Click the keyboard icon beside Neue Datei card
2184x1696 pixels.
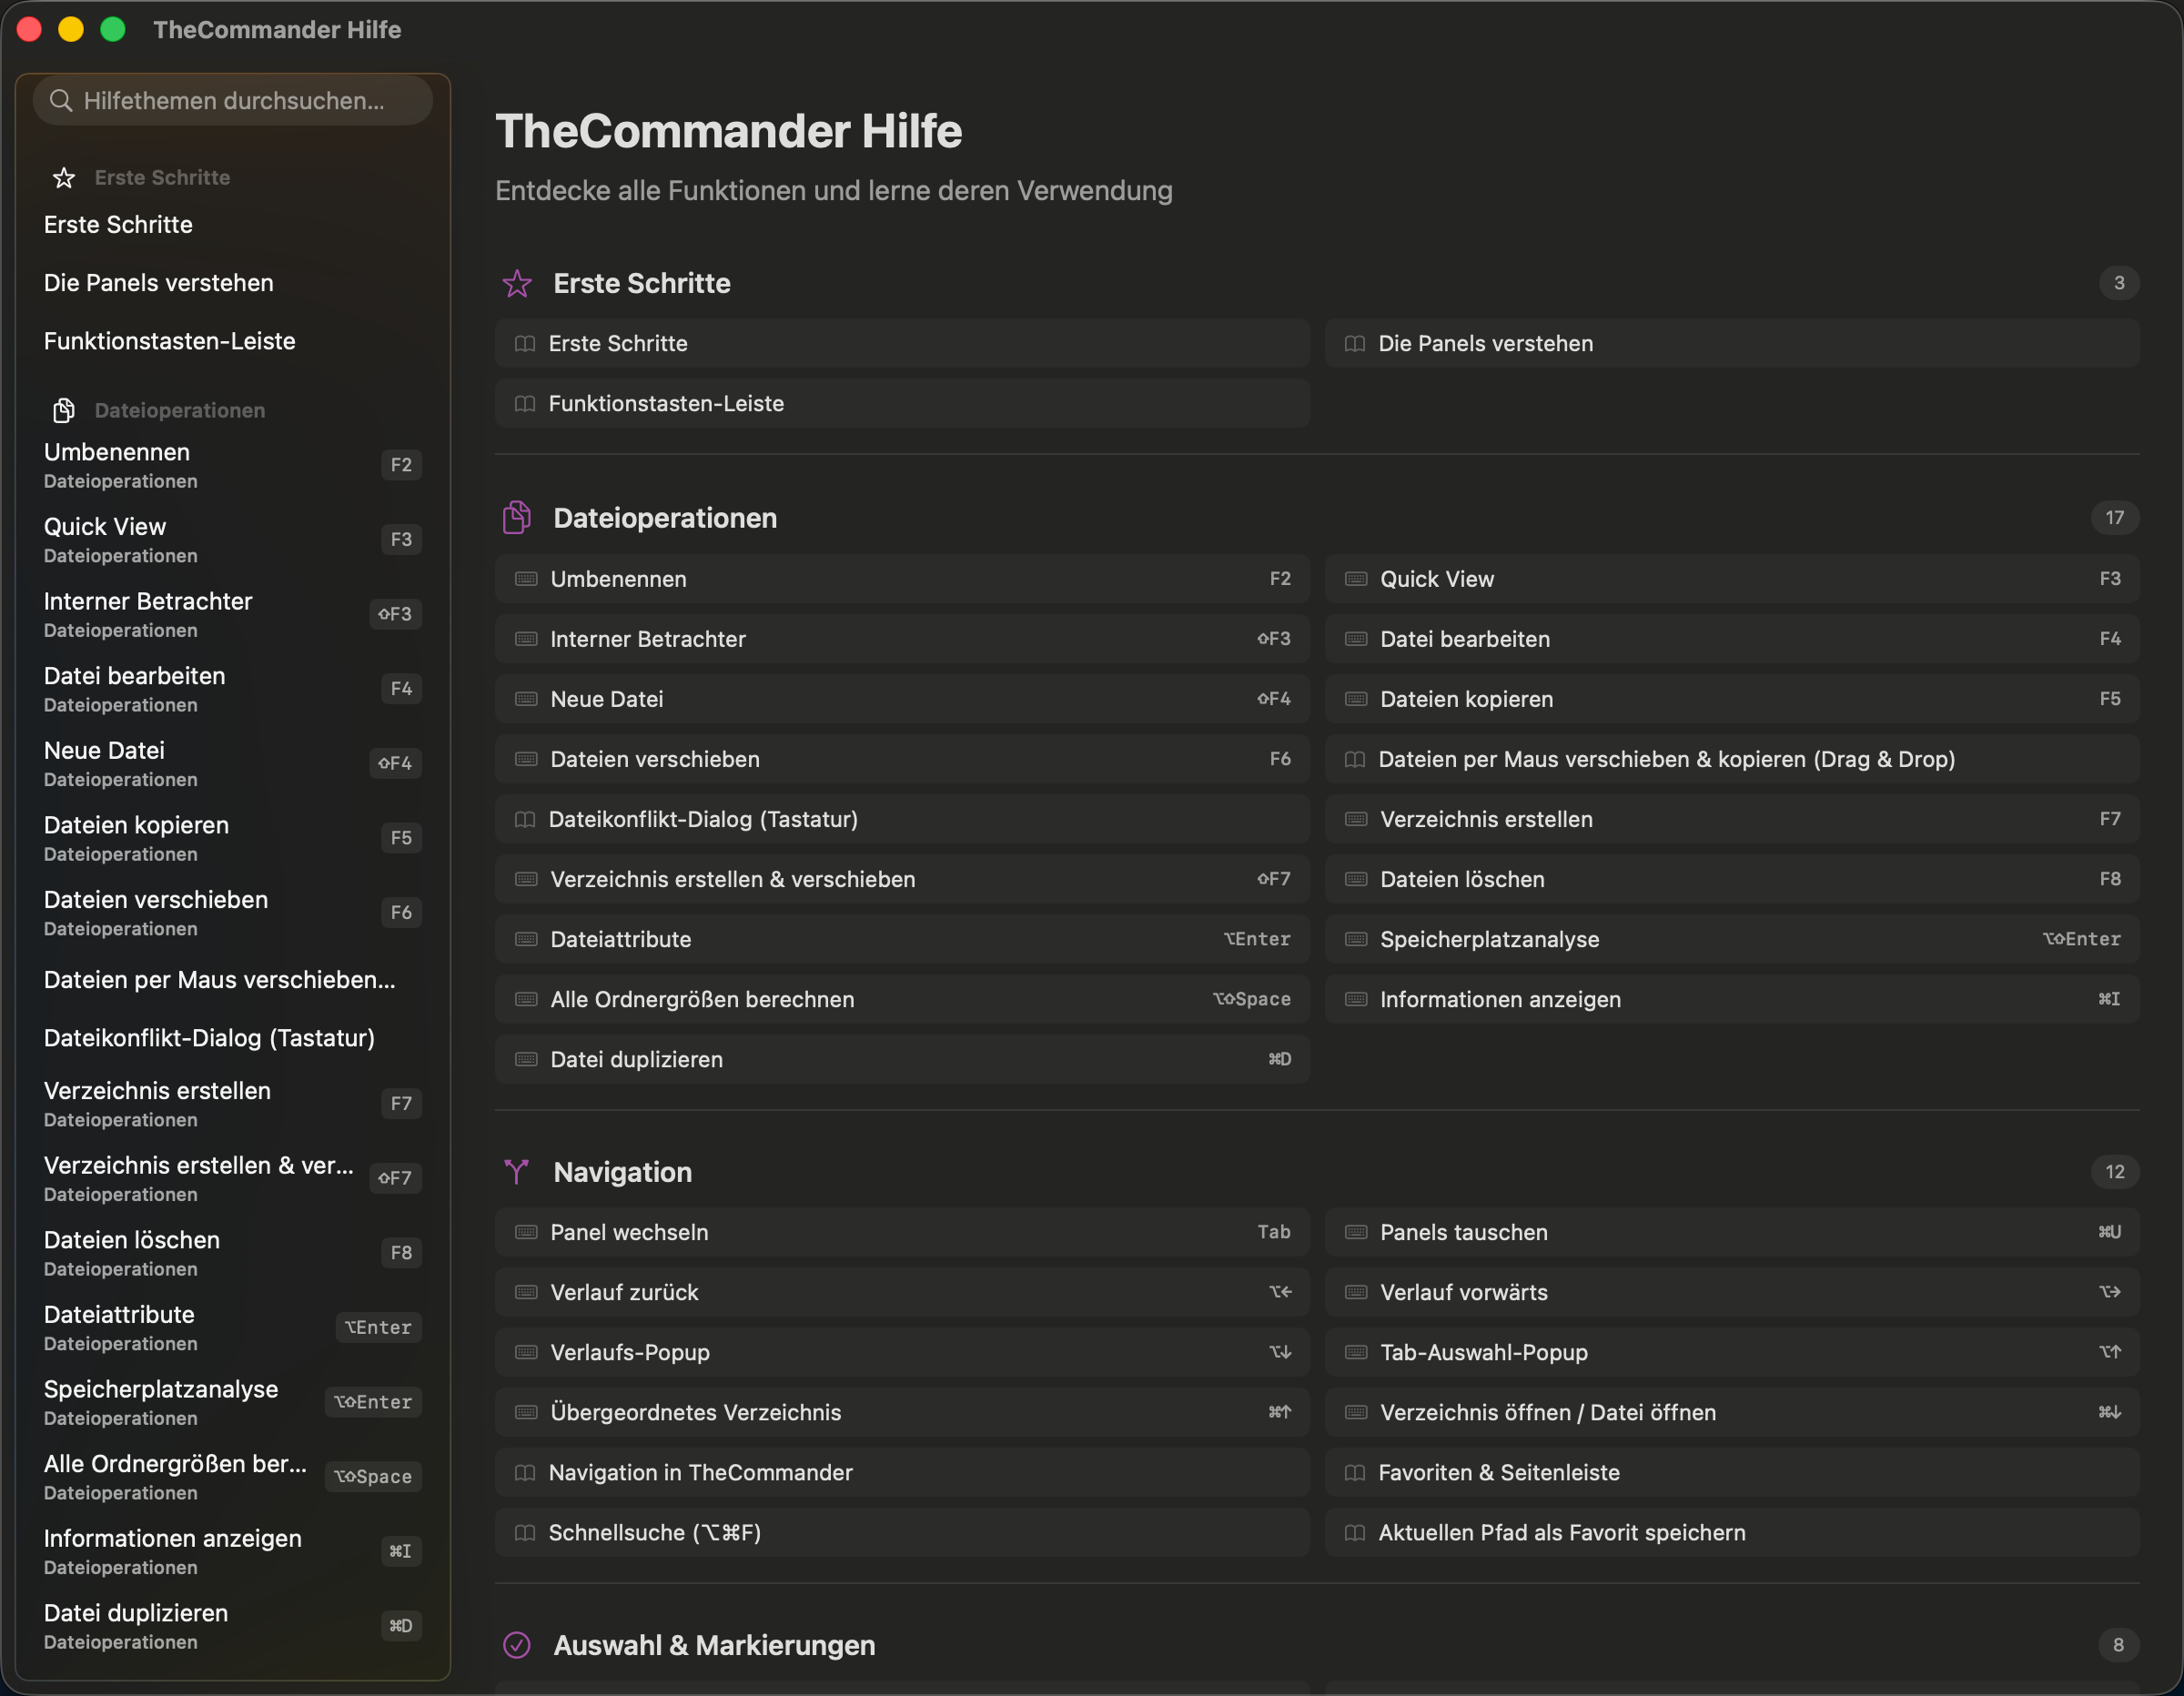coord(526,699)
